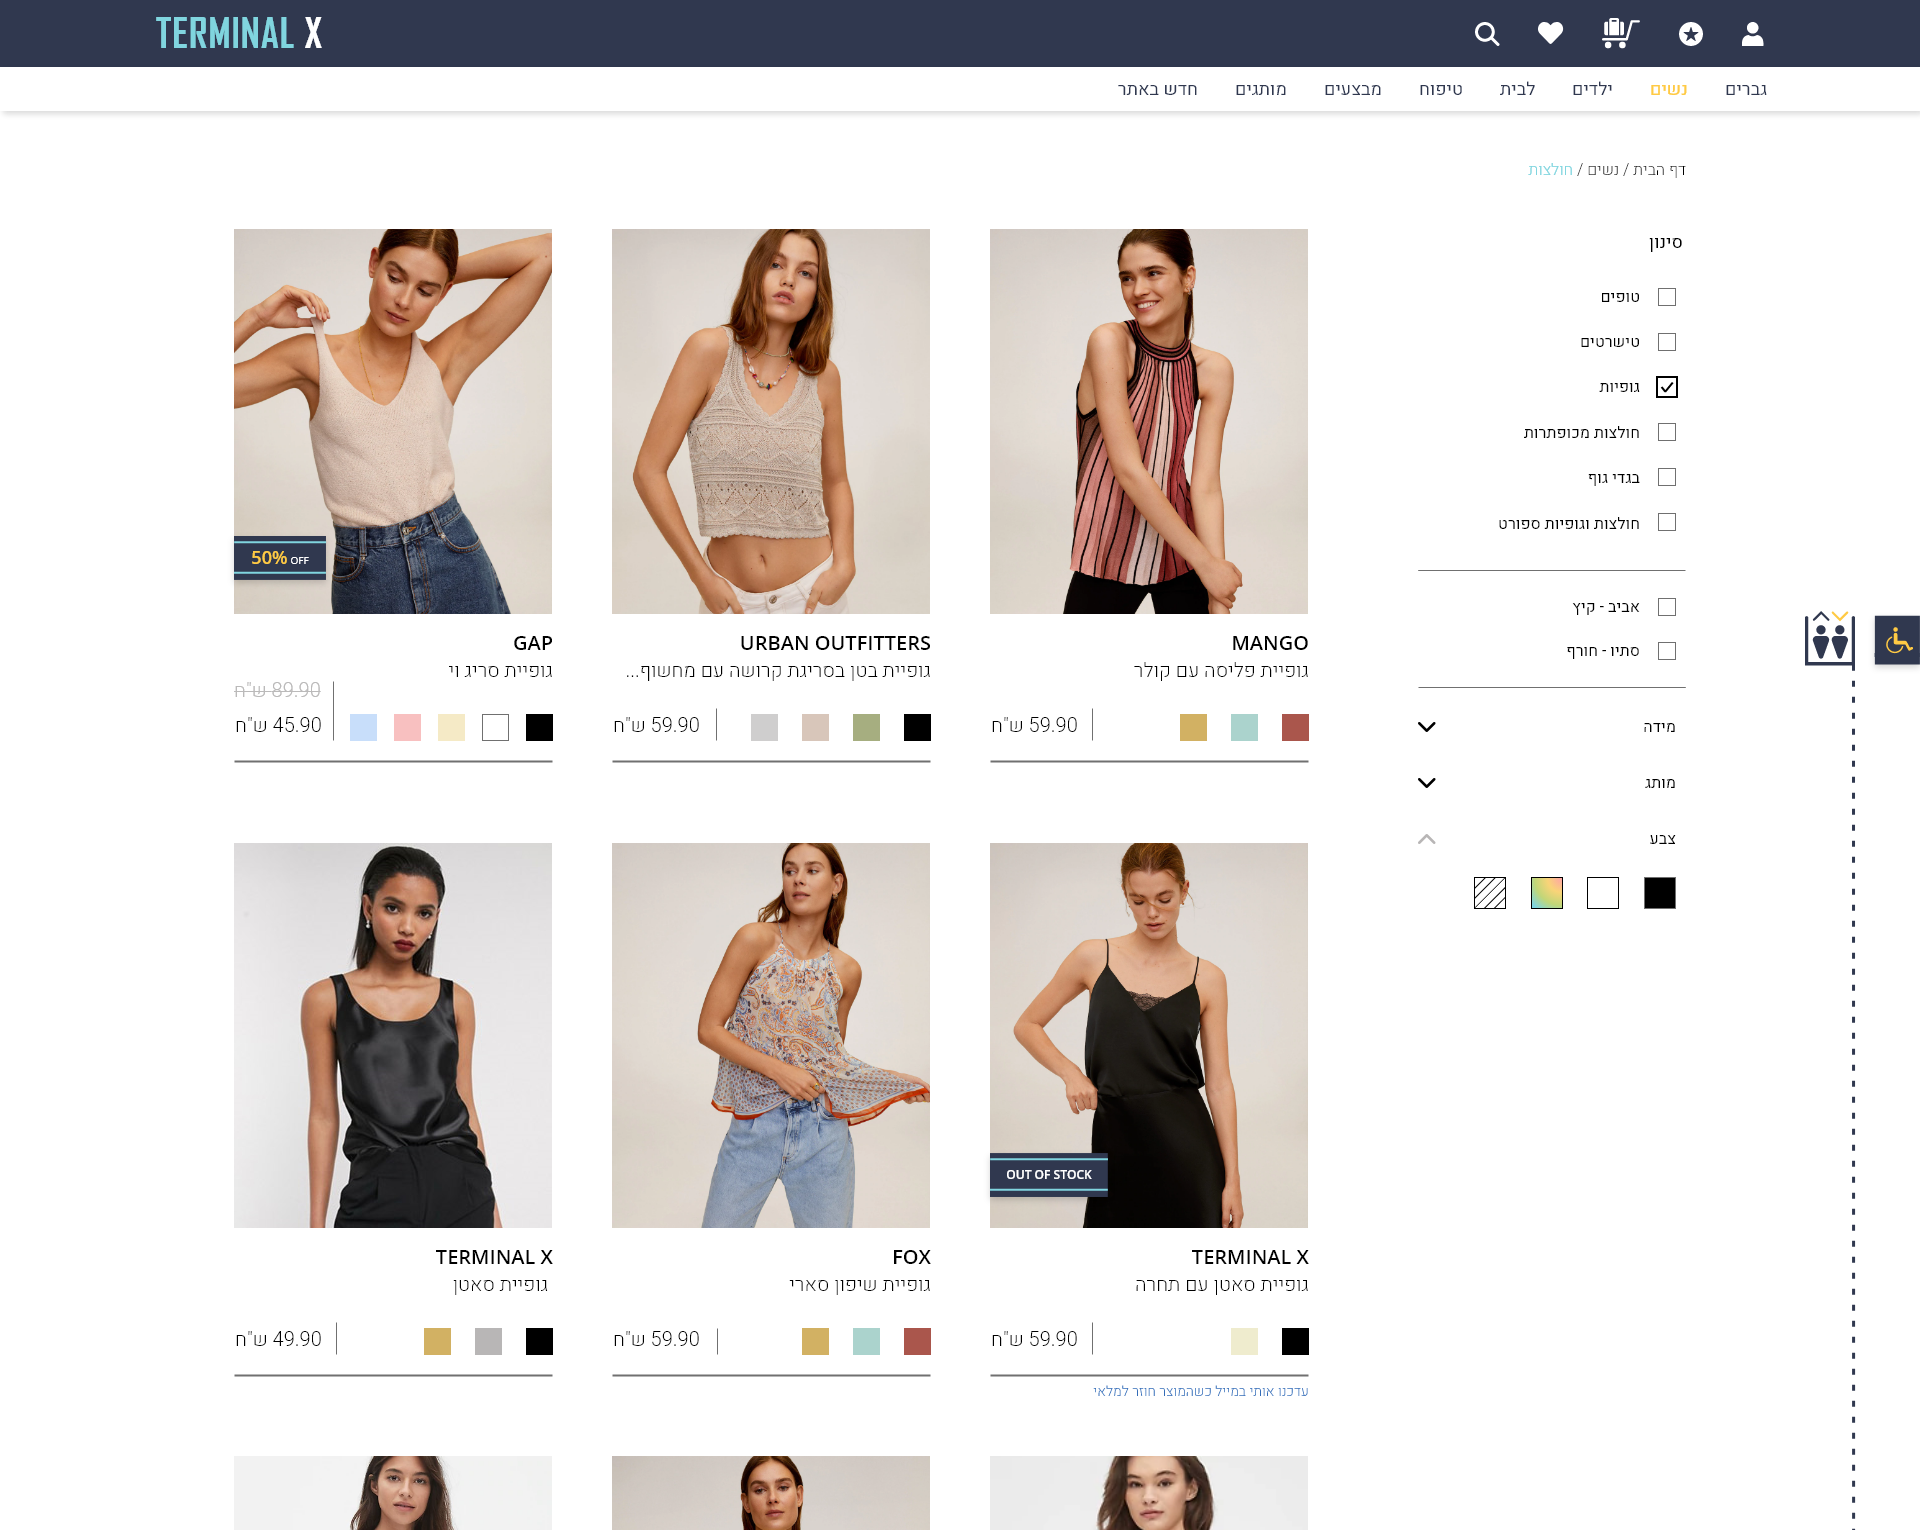Open the FOX chiffon top product image

point(771,1035)
